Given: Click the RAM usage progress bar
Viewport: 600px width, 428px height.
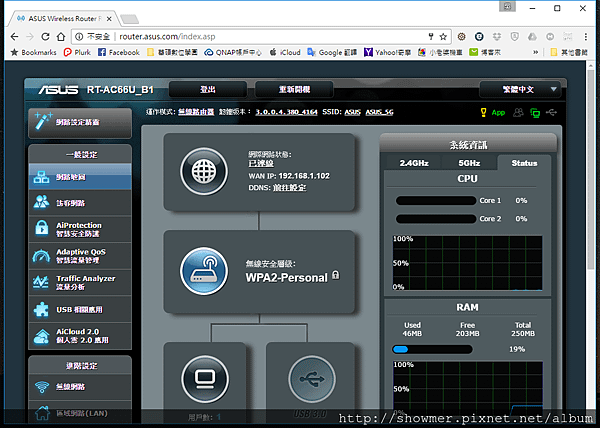Looking at the screenshot, I should [x=432, y=349].
